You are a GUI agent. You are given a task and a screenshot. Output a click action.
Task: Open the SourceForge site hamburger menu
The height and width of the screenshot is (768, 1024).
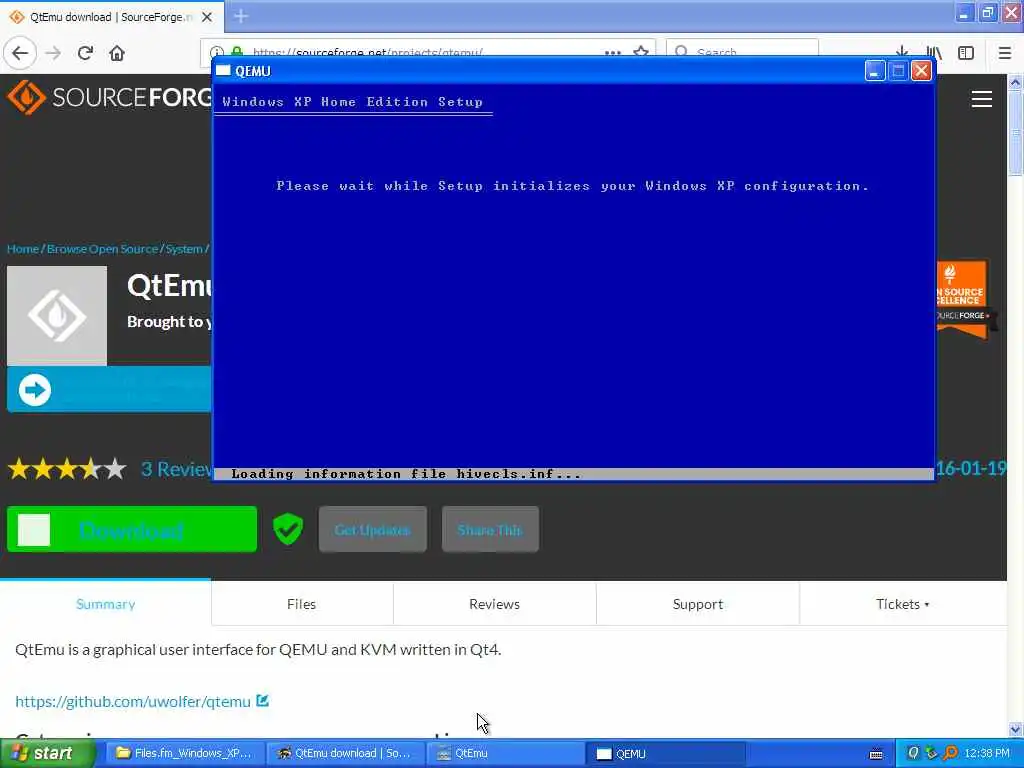982,99
